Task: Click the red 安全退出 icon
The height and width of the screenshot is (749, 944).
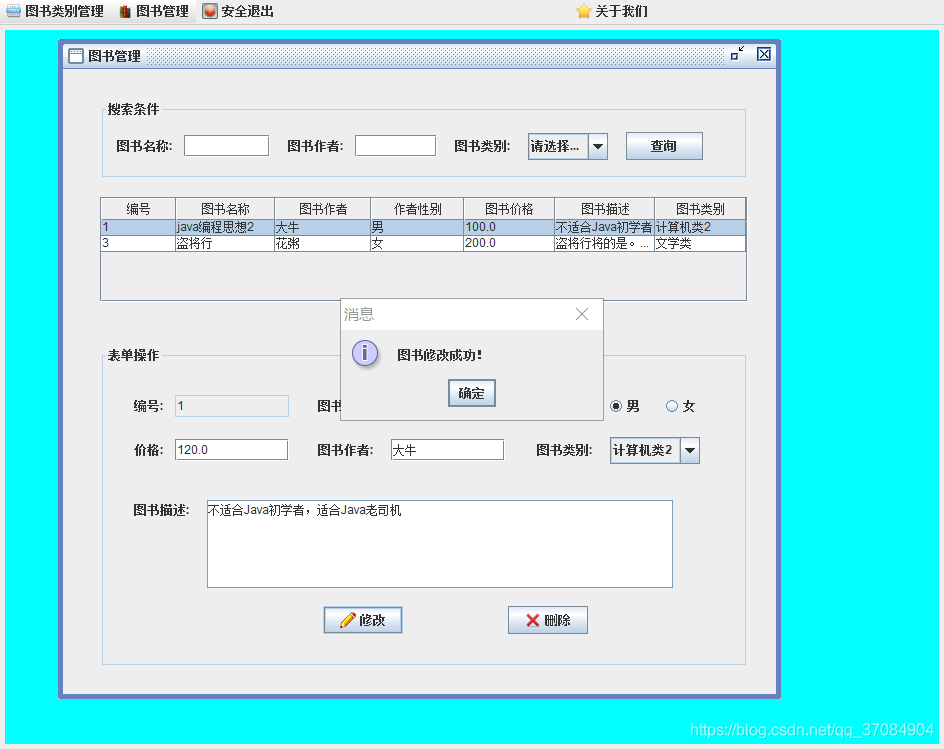Action: 210,11
